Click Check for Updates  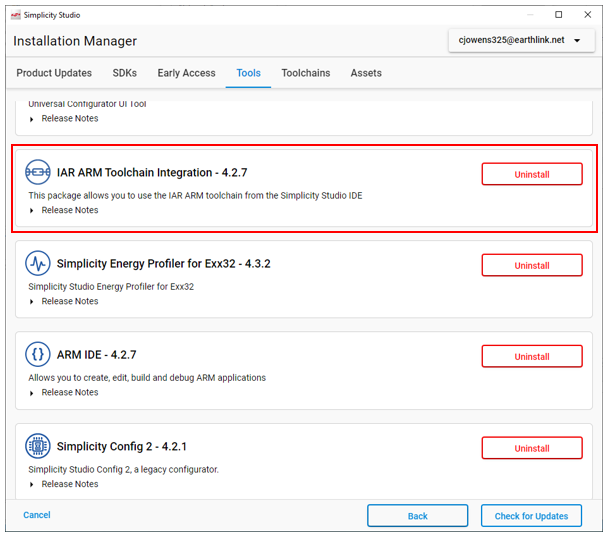pos(531,516)
